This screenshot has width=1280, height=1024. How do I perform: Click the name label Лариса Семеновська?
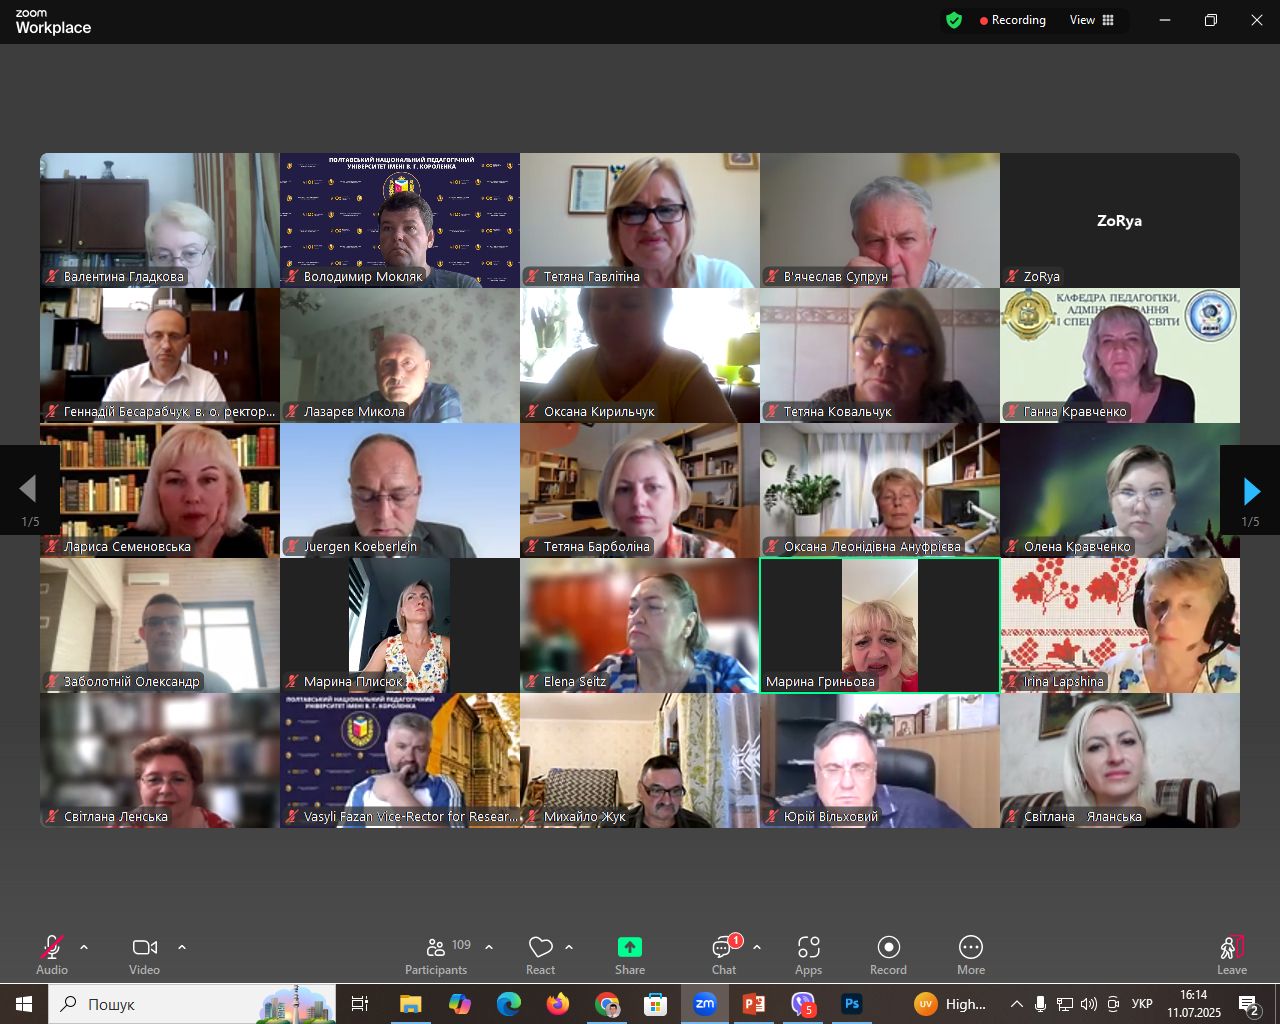point(127,547)
